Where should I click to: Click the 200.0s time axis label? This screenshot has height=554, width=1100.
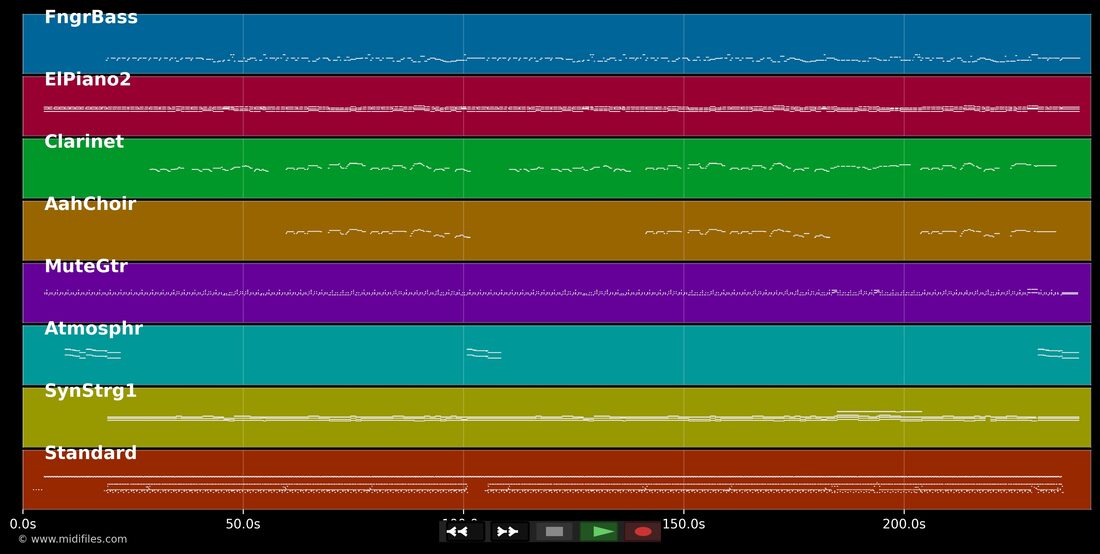[x=904, y=524]
